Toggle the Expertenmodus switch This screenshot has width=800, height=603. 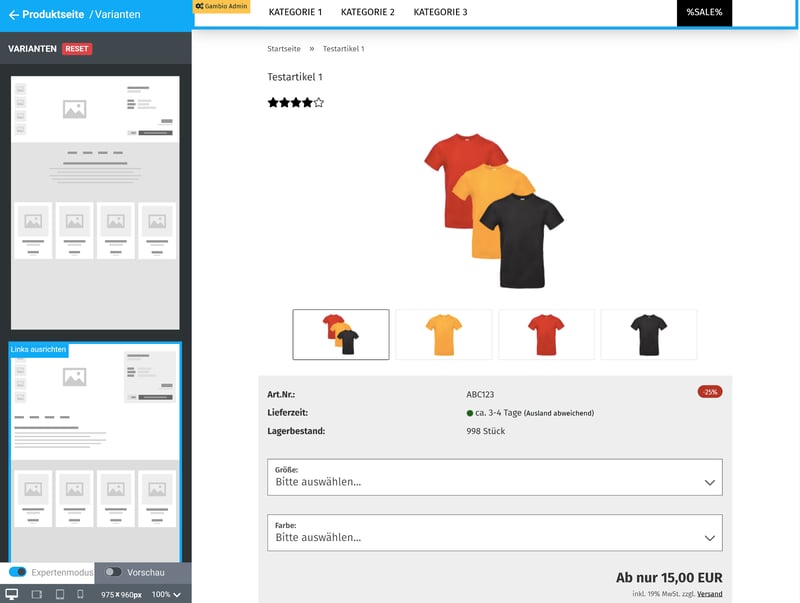click(x=18, y=572)
